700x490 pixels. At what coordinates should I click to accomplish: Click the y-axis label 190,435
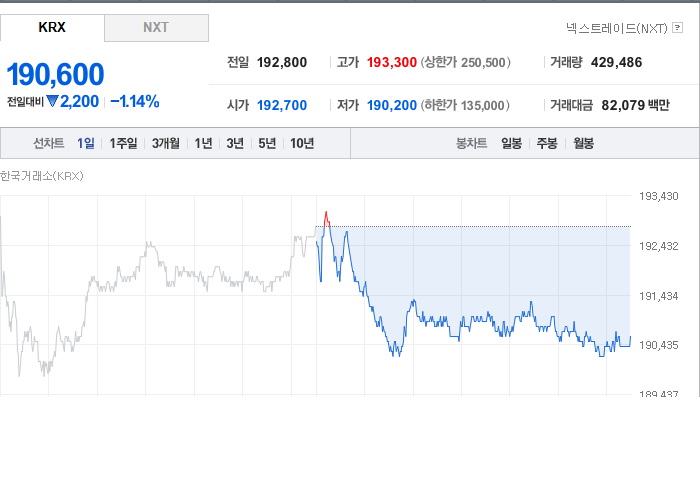[x=658, y=345]
